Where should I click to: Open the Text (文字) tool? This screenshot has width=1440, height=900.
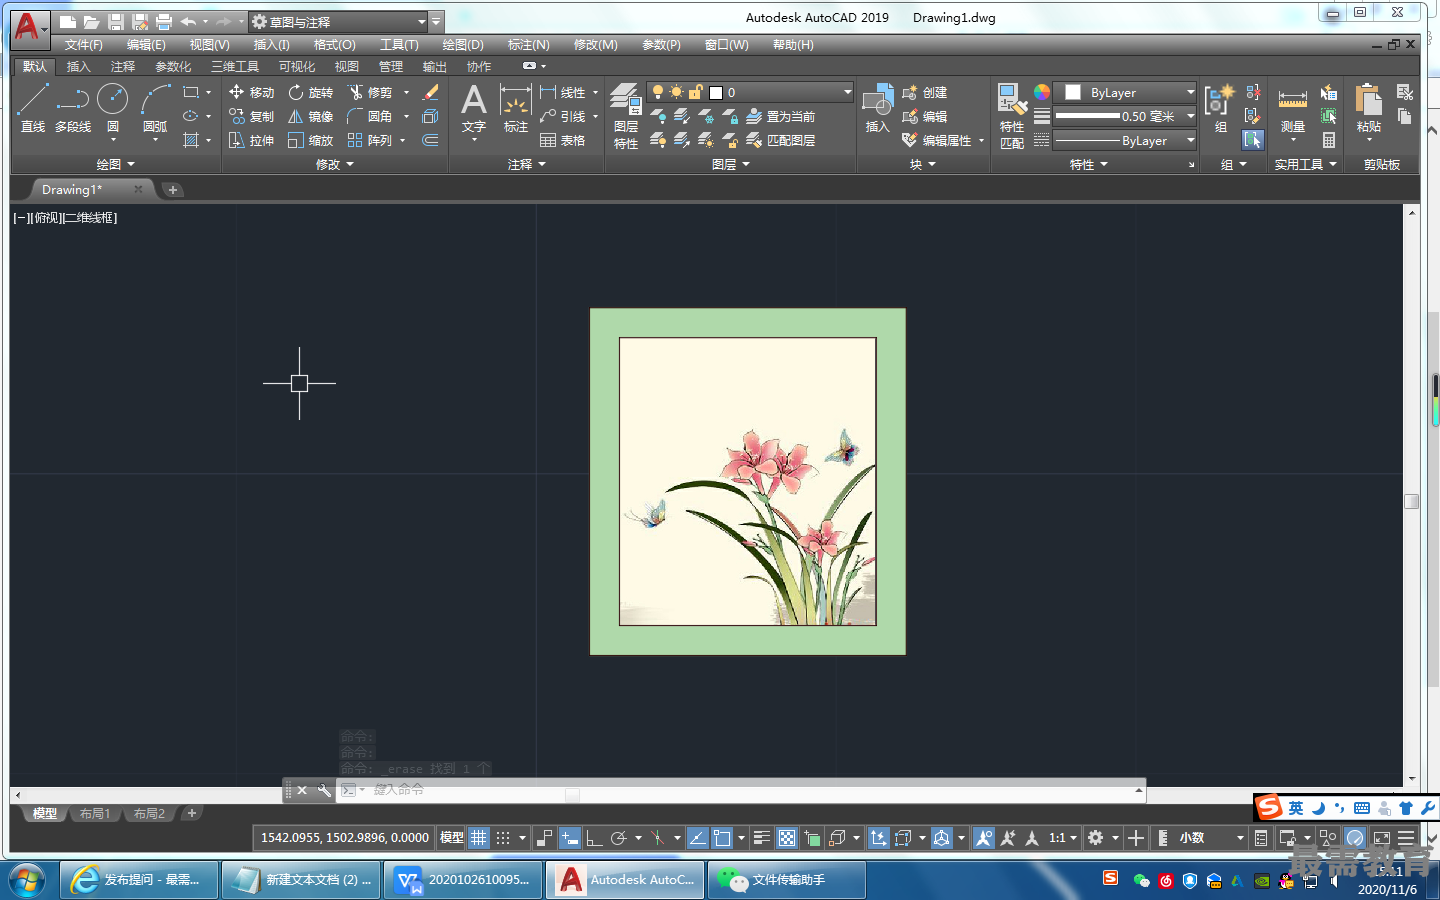click(474, 108)
